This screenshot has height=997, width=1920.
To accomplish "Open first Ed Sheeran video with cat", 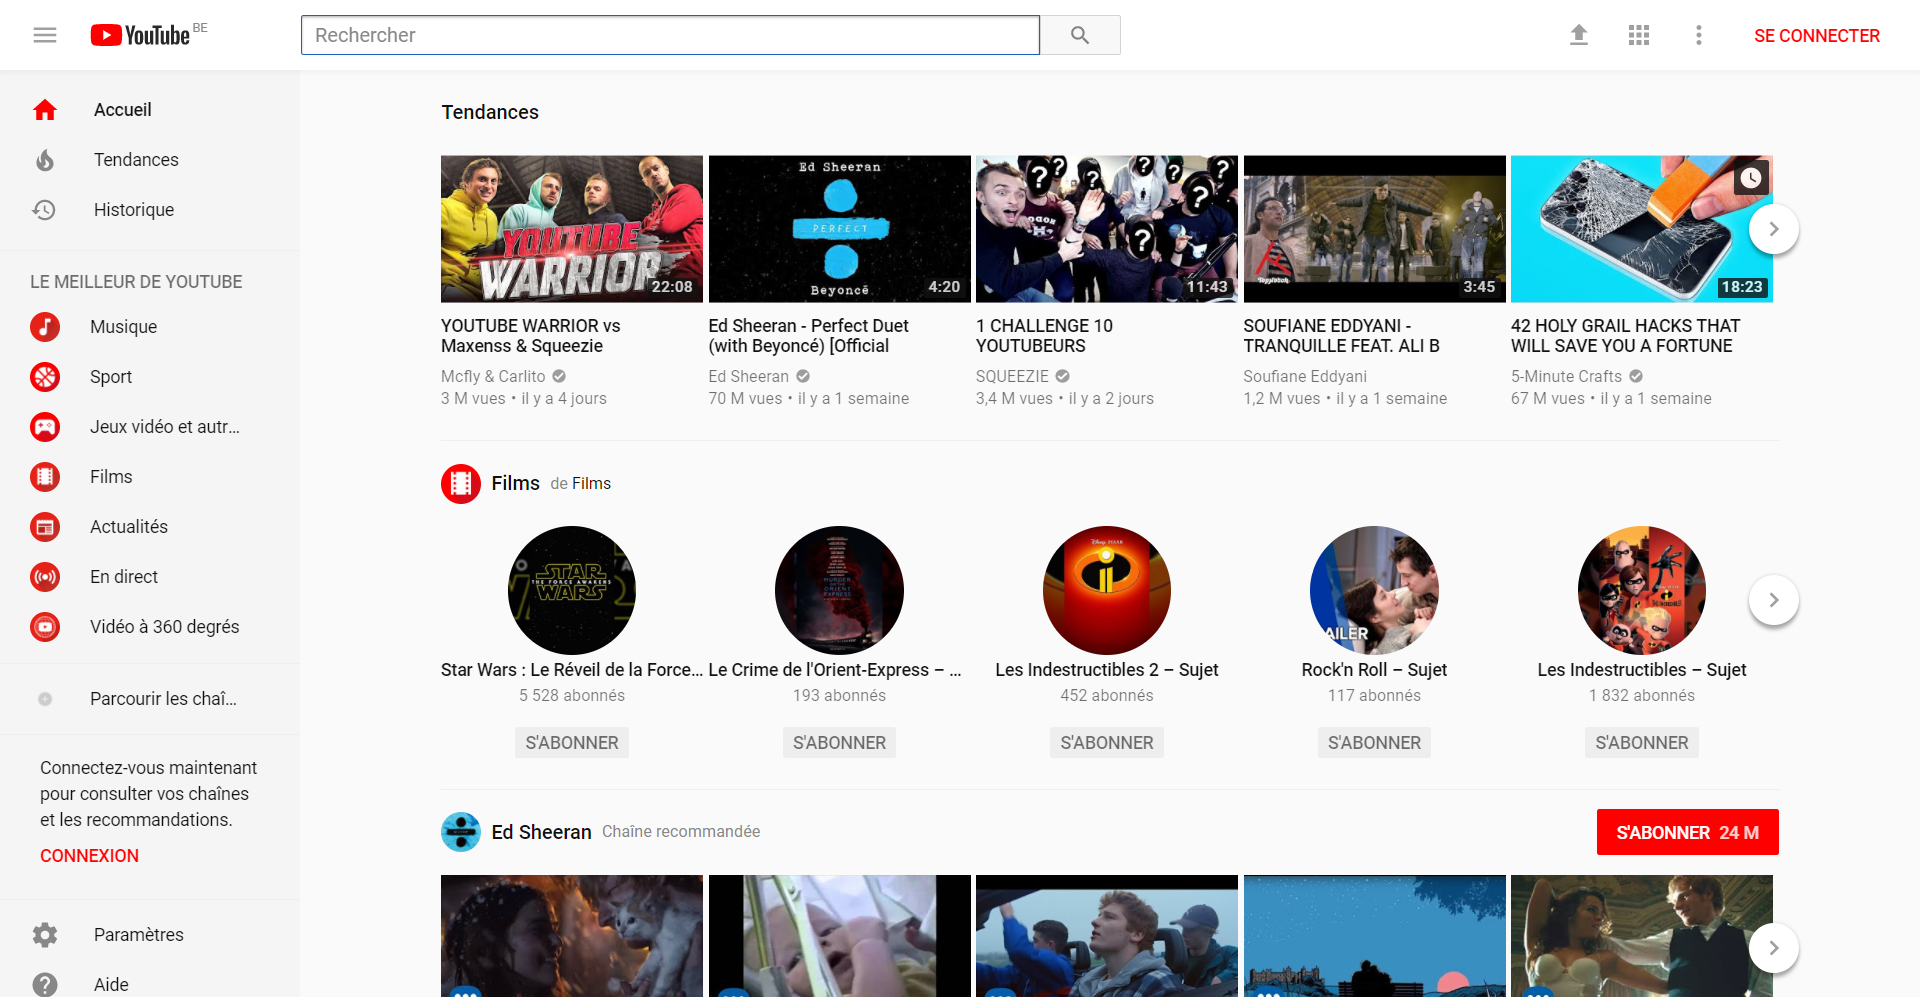I will 572,936.
